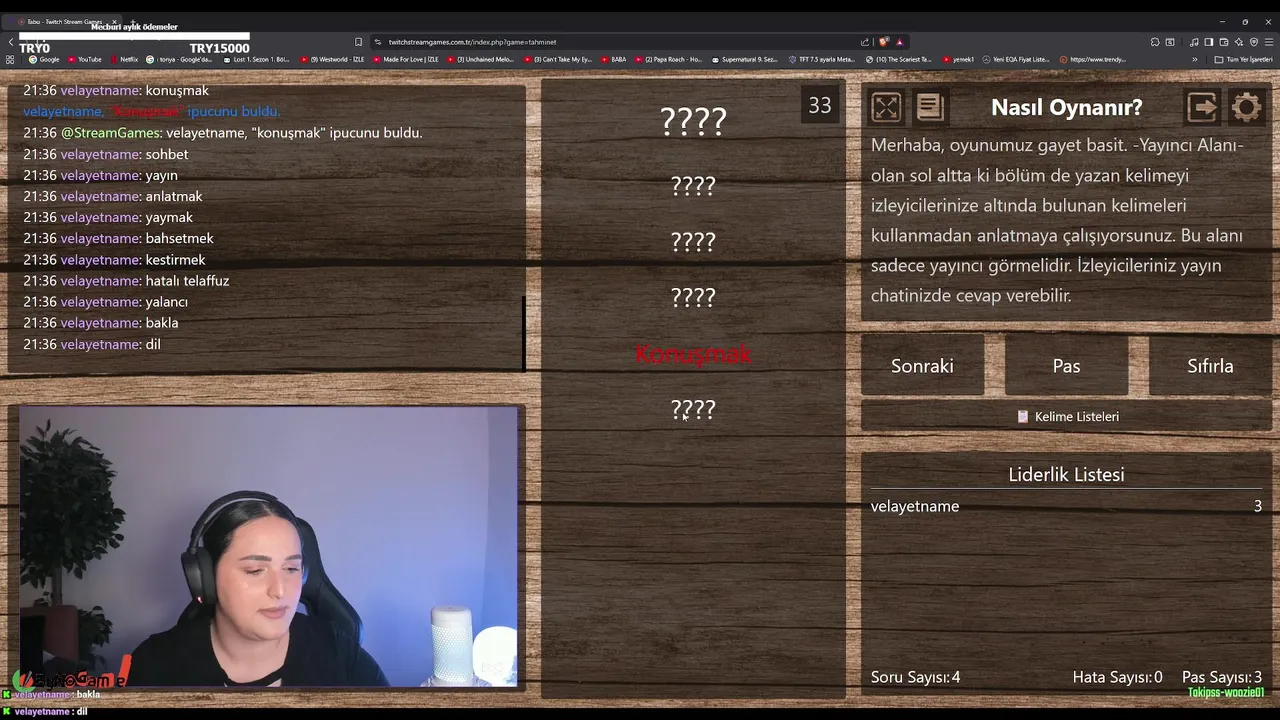Open Kelime Listeleri word lists
This screenshot has height=720, width=1280.
(1066, 416)
